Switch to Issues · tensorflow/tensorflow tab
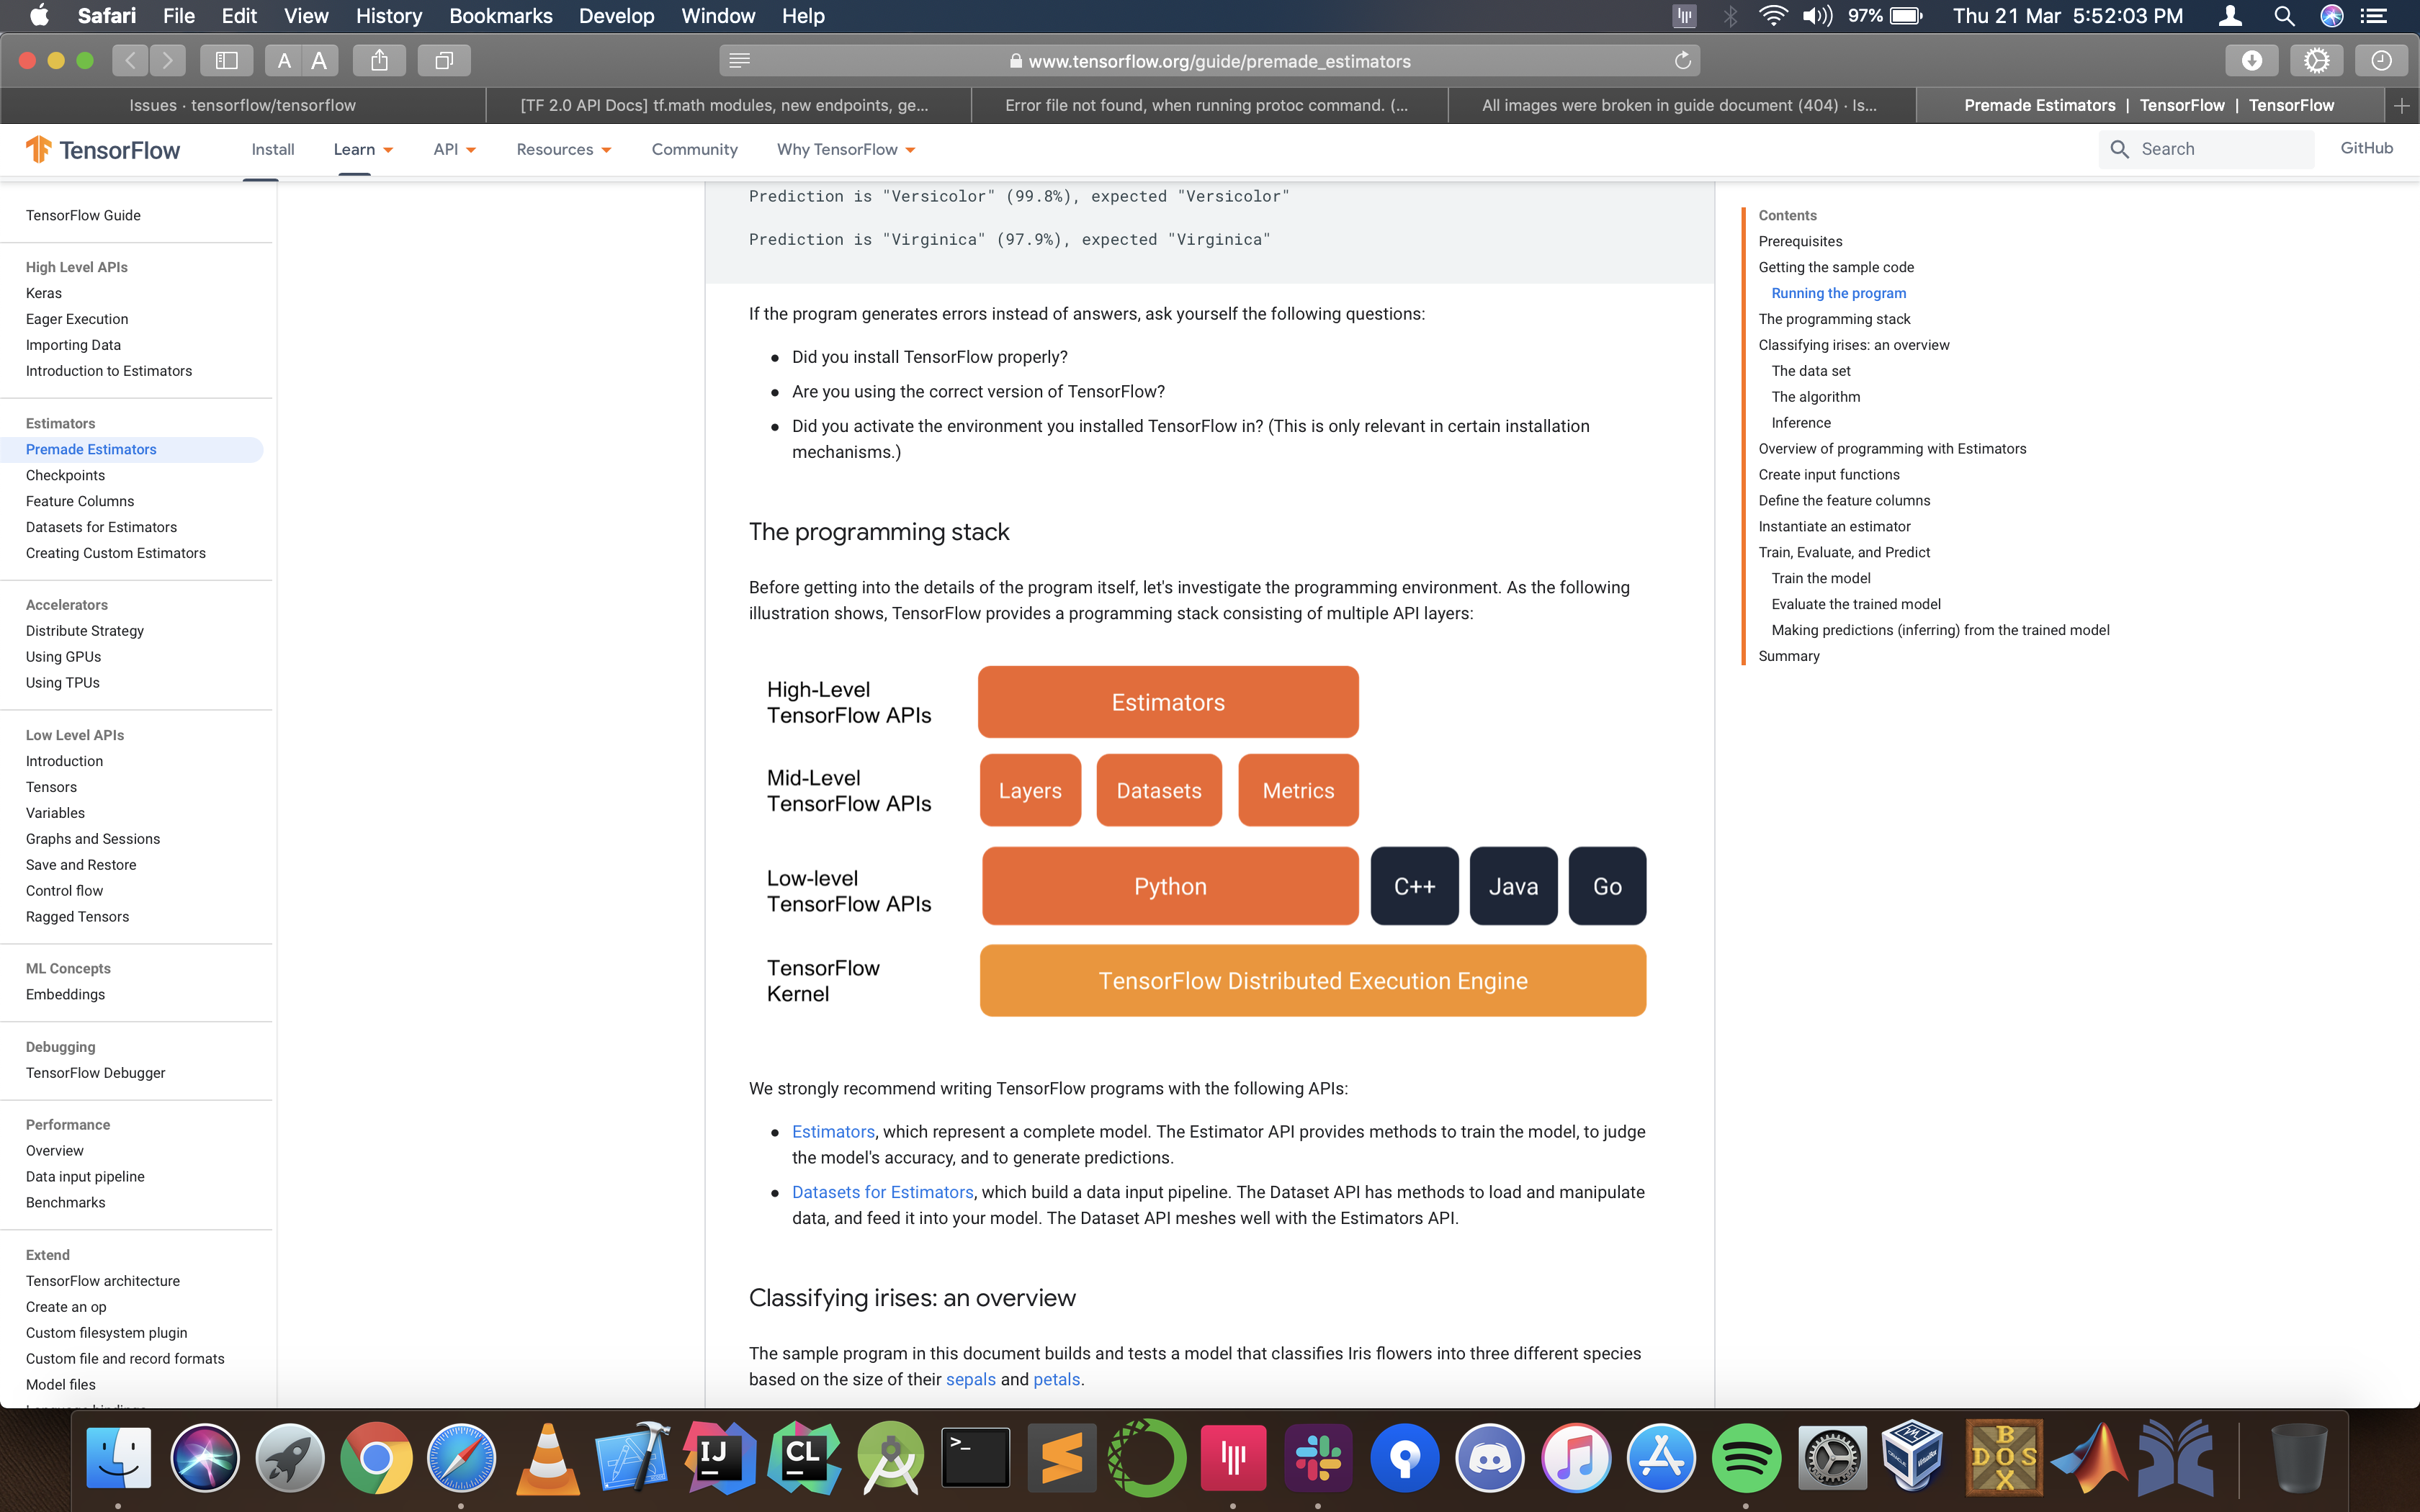 (x=243, y=105)
